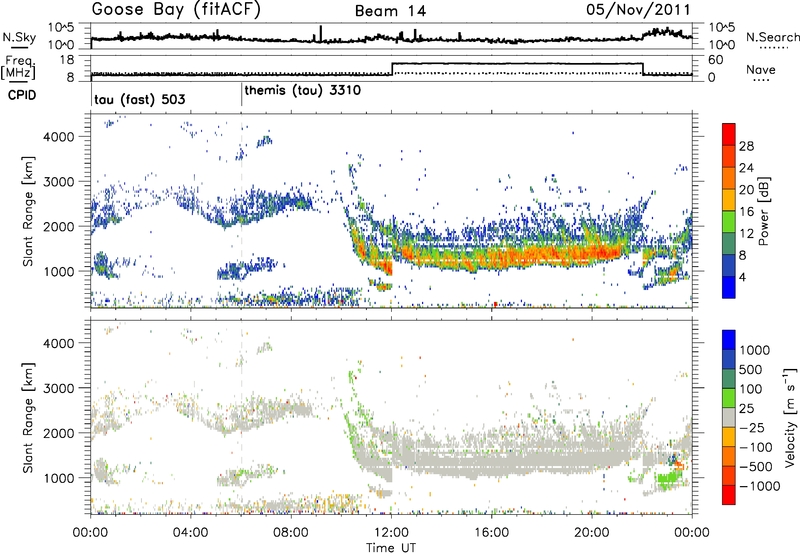
Task: Click the "-1000" value on velocity scale
Action: pyautogui.click(x=759, y=486)
